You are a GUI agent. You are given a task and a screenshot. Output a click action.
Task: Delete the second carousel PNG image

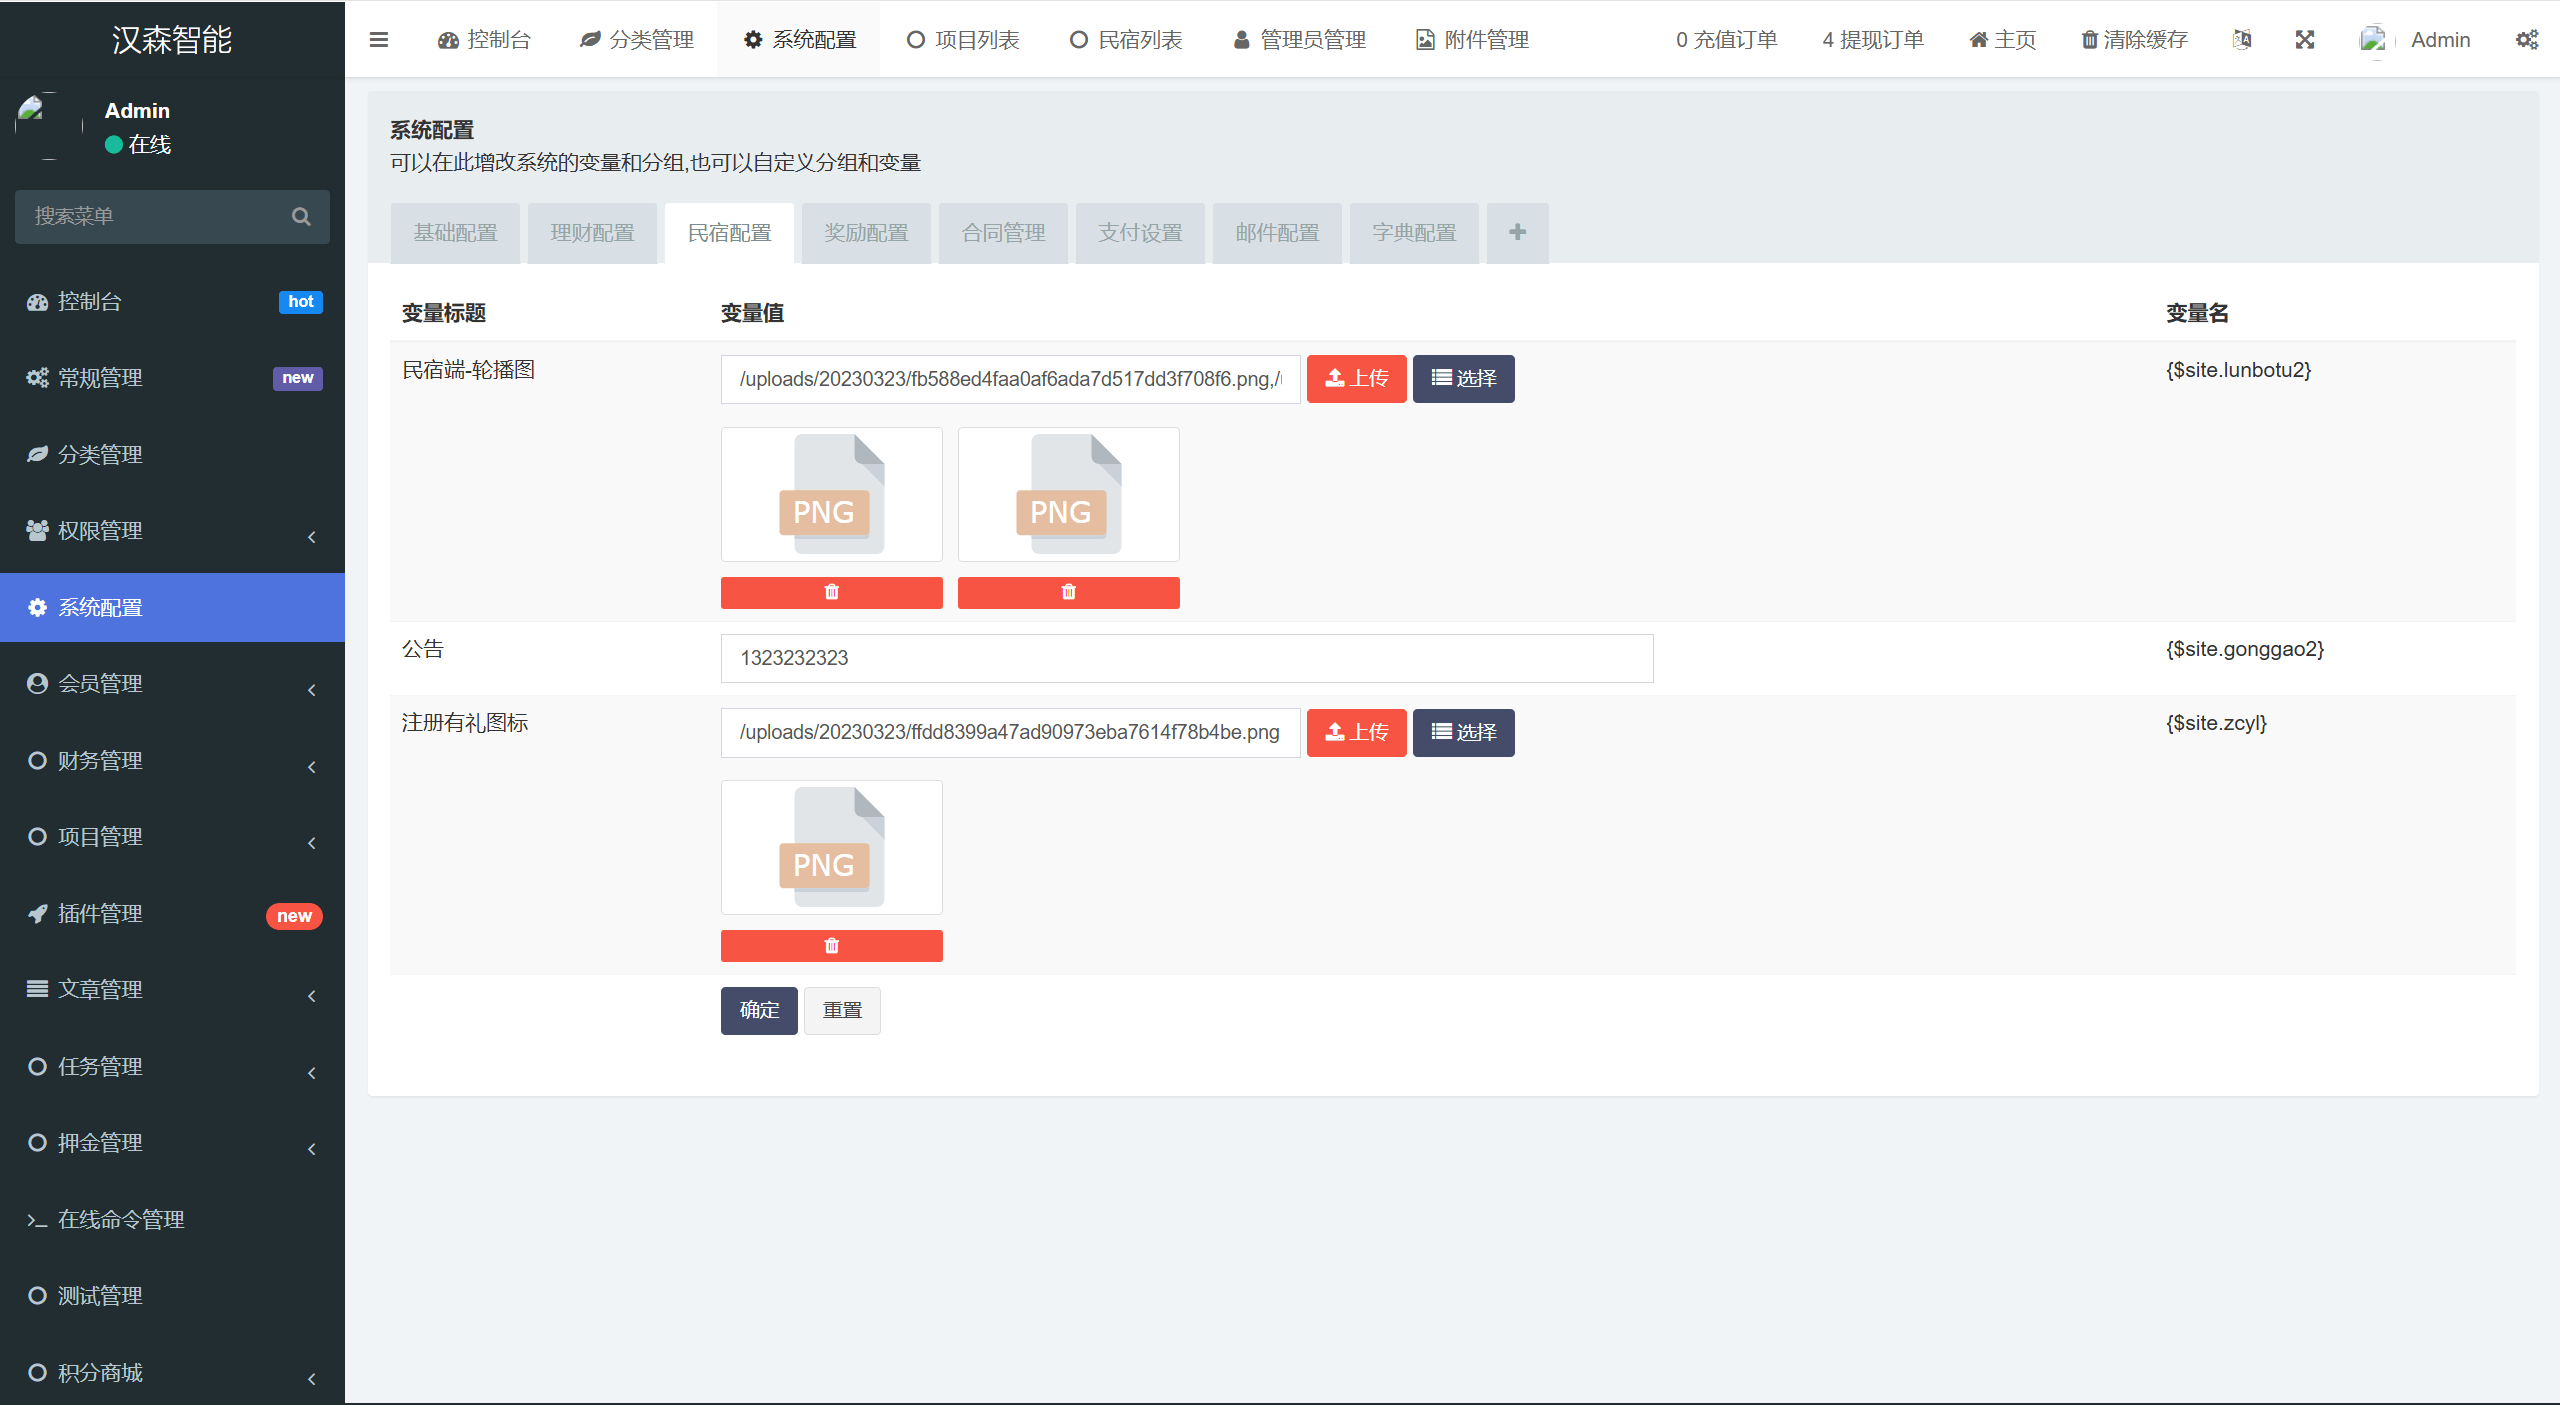pyautogui.click(x=1068, y=593)
